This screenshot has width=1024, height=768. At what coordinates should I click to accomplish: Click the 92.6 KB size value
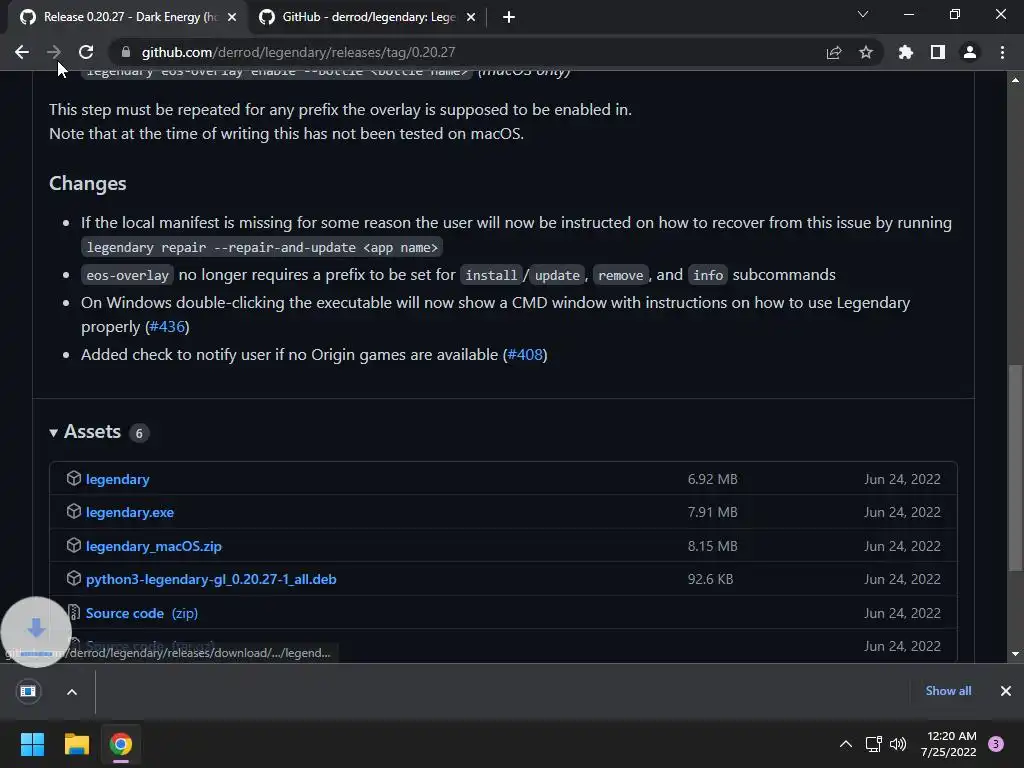711,579
